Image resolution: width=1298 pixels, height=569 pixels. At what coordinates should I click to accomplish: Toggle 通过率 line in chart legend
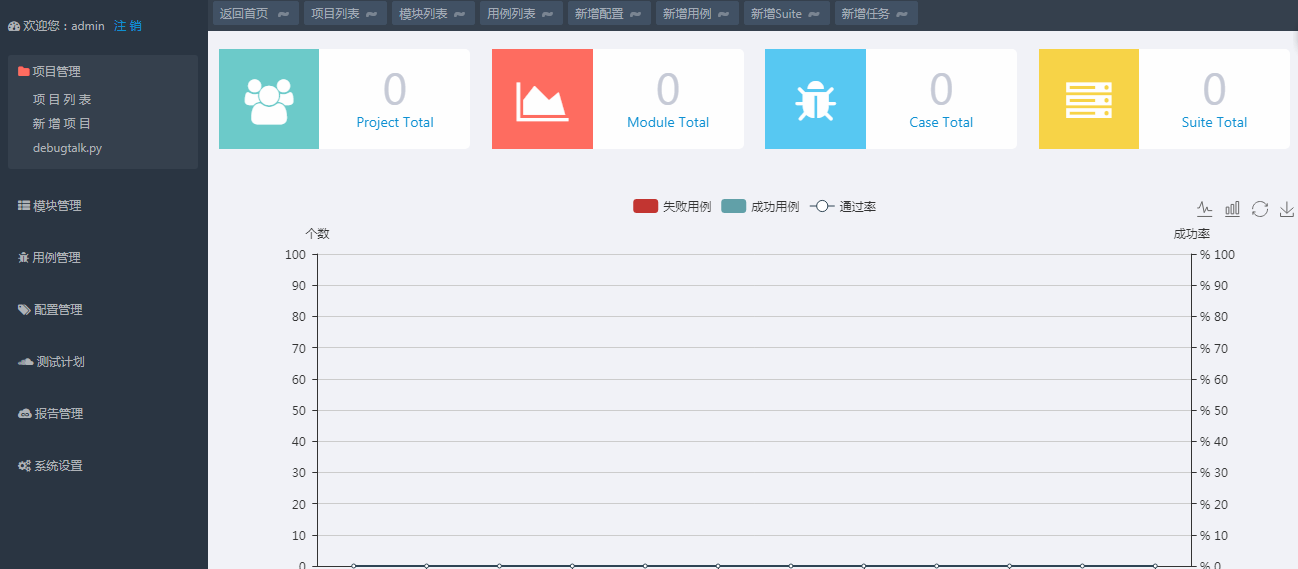pyautogui.click(x=843, y=206)
